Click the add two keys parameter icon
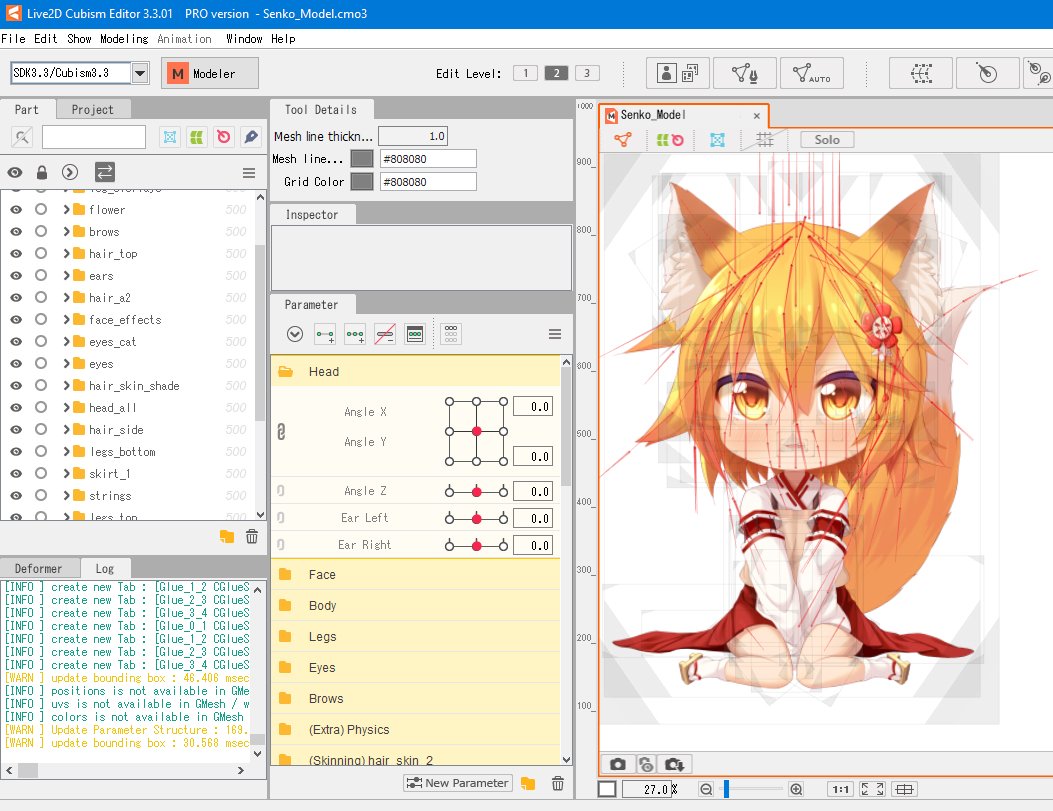 (325, 334)
